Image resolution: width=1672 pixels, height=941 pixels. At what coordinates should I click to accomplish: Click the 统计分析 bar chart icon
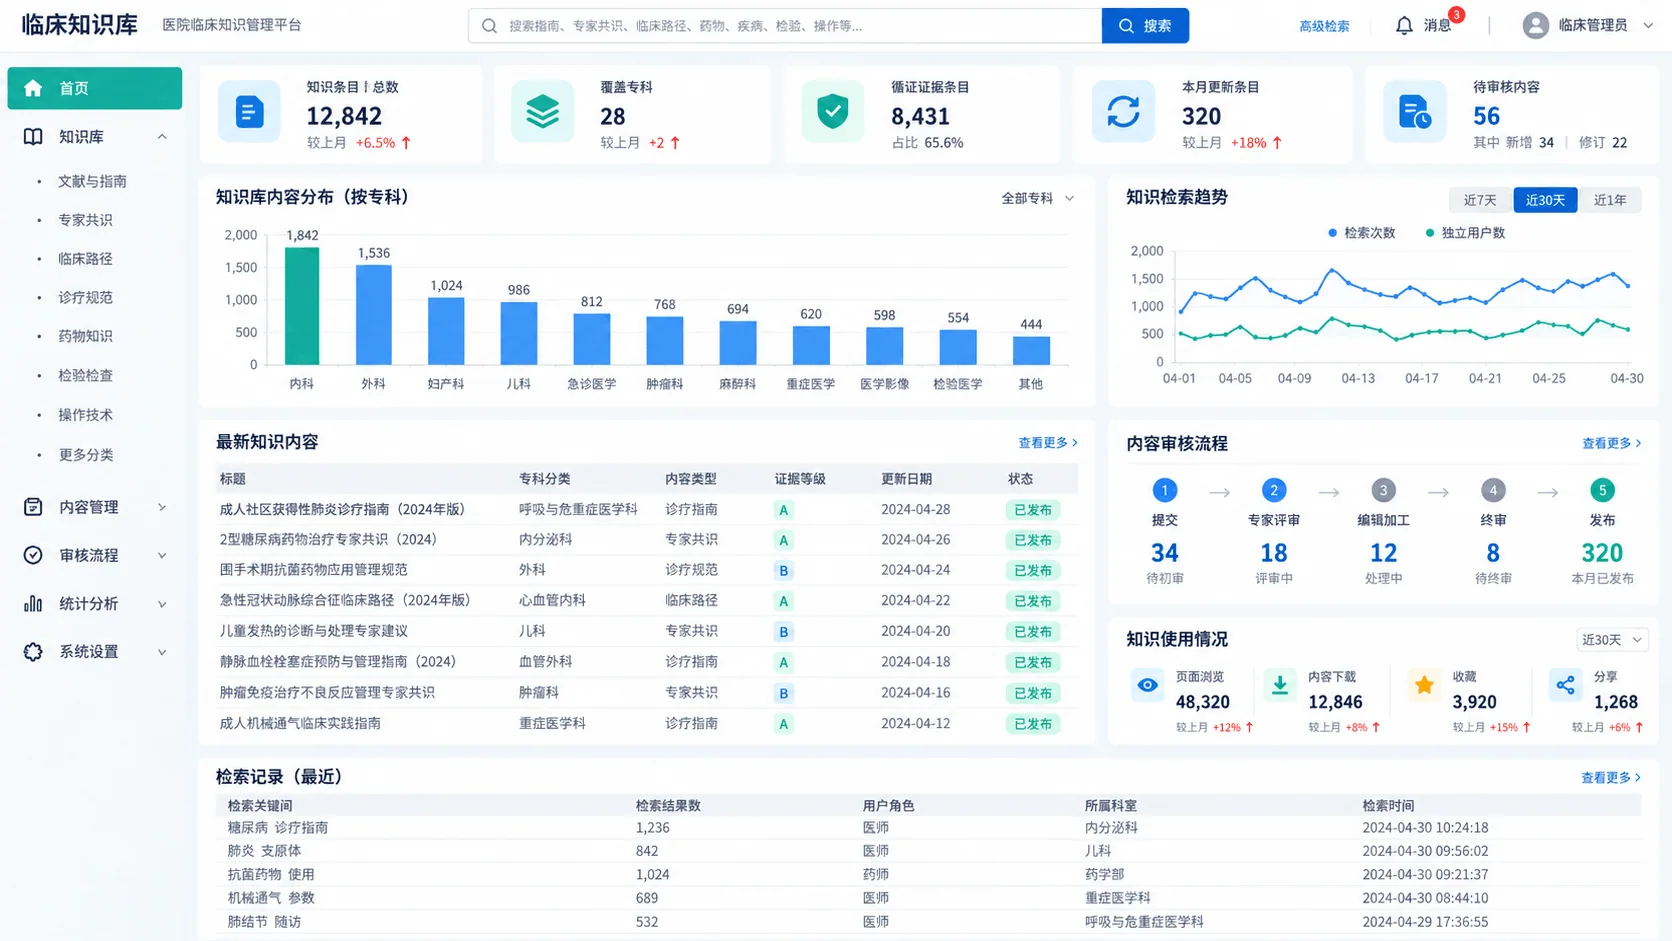(x=33, y=603)
